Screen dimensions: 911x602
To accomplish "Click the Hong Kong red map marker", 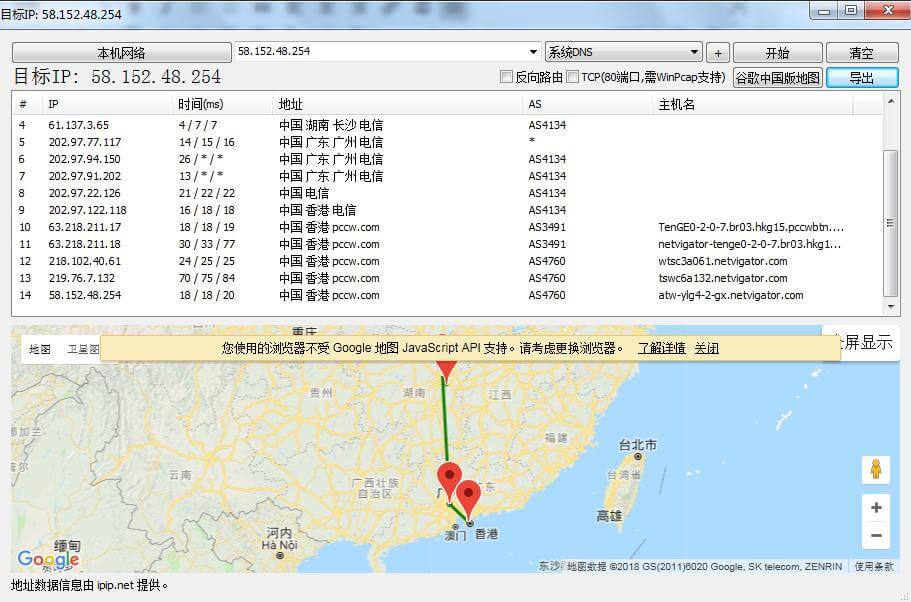I will 468,496.
